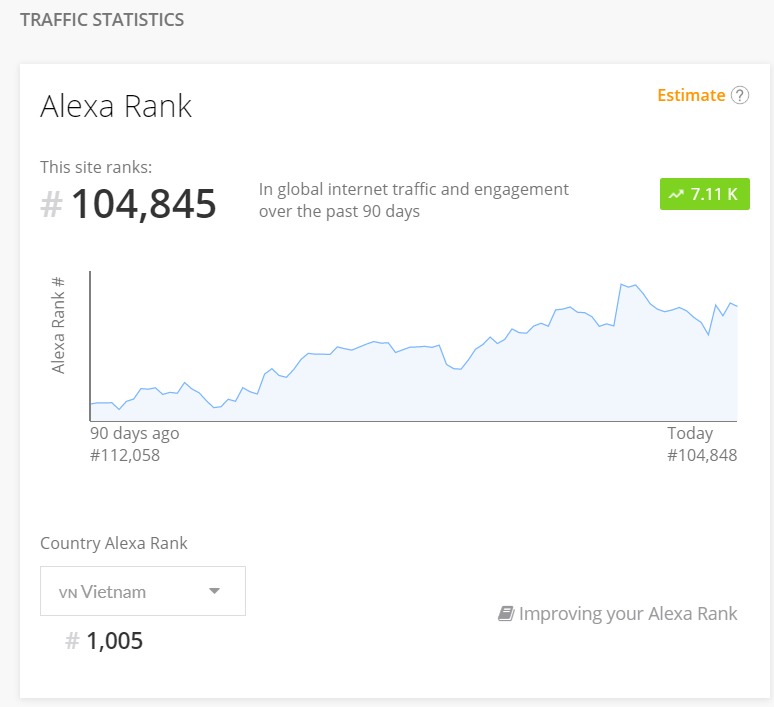
Task: Click the green 7.11 K rank change badge
Action: [x=704, y=194]
